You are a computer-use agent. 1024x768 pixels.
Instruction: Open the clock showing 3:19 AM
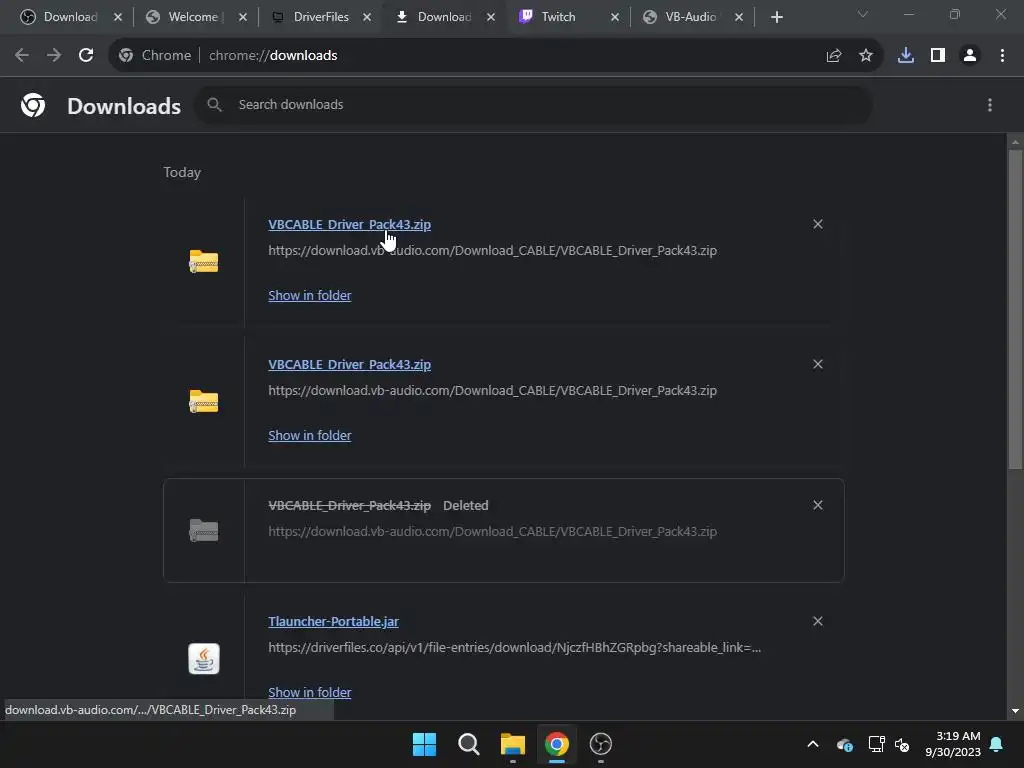coord(953,744)
